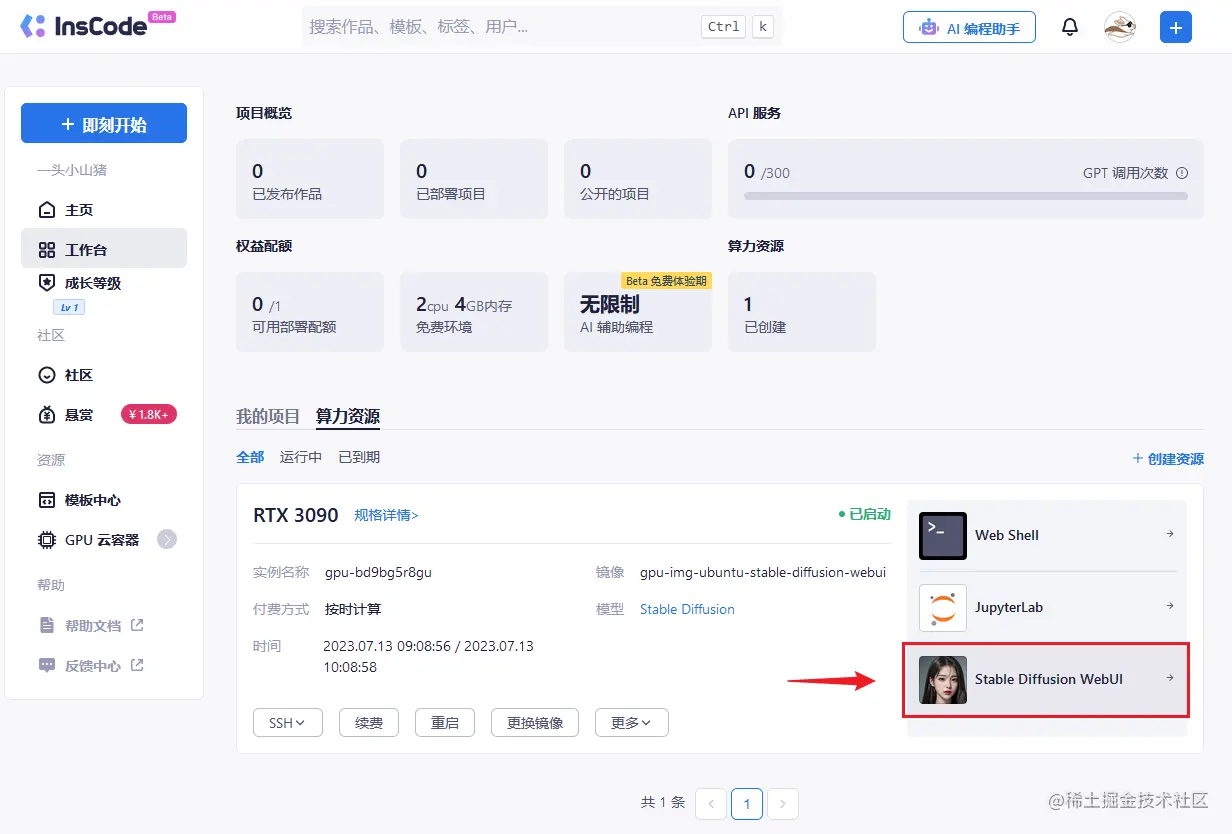The height and width of the screenshot is (834, 1232).
Task: Click the community icon beside 社区
Action: tap(46, 375)
